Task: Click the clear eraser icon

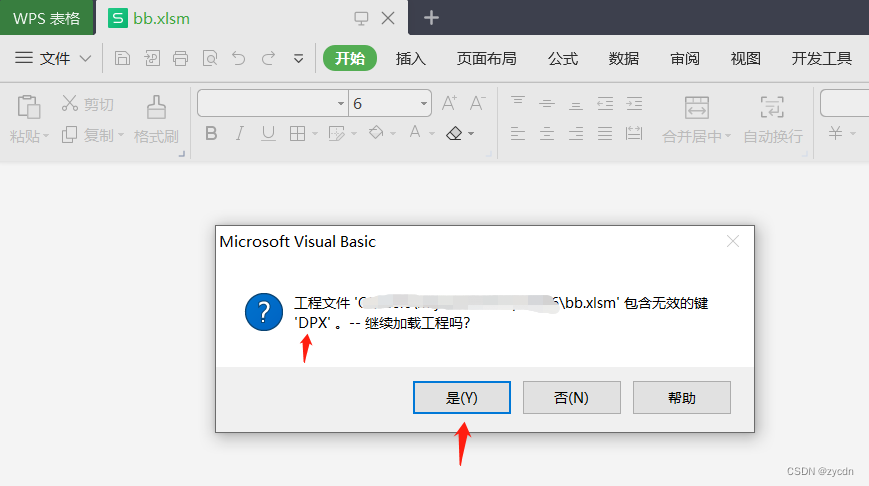Action: (454, 134)
